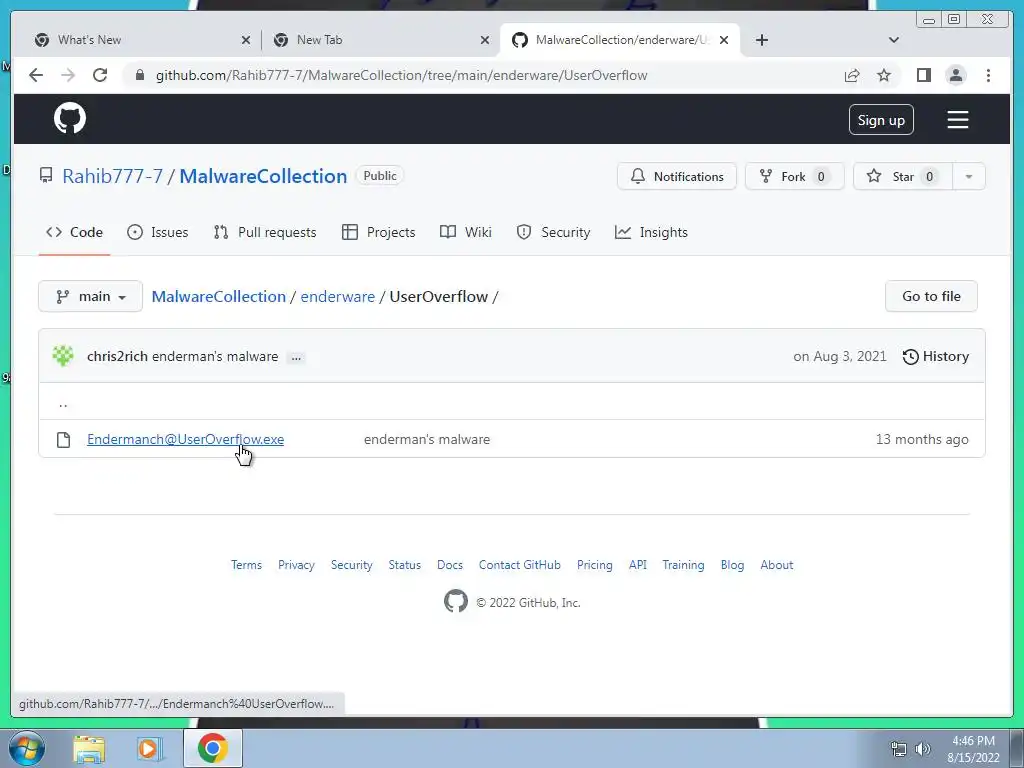Open the tab search chevron dropdown

893,40
